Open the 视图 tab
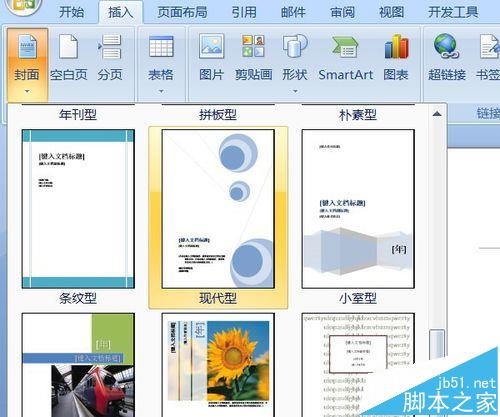The image size is (500, 417). [392, 13]
